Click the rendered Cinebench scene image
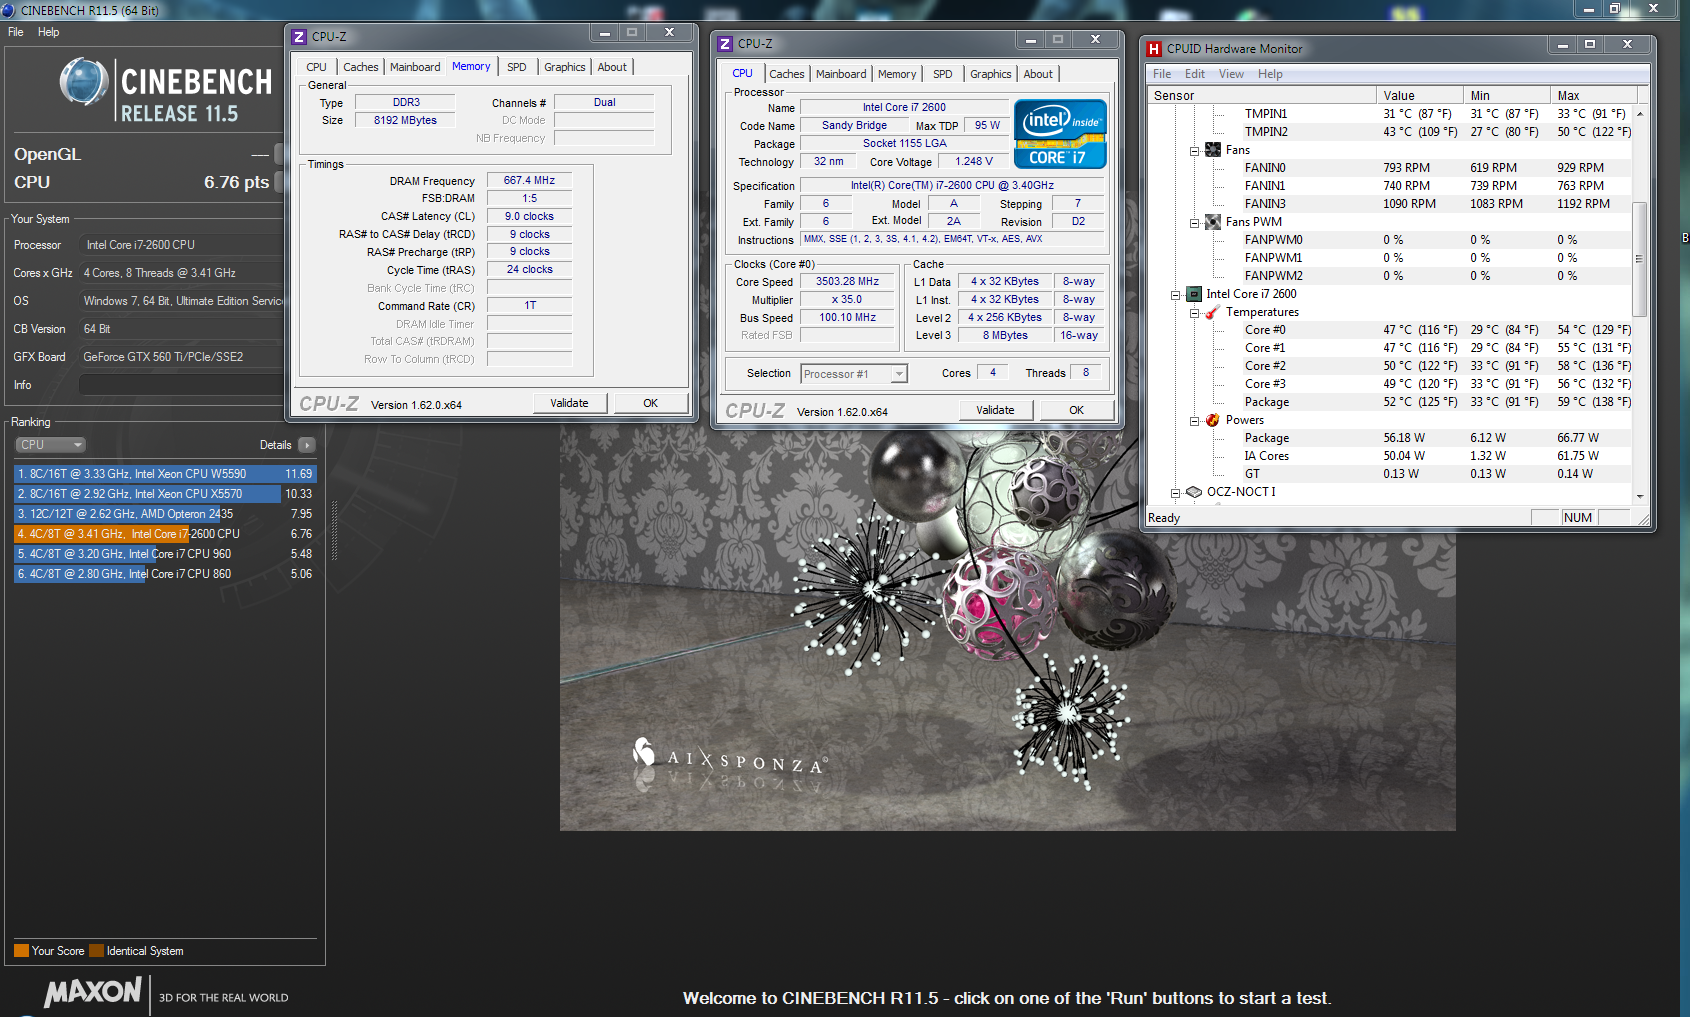This screenshot has width=1690, height=1017. pyautogui.click(x=1007, y=628)
